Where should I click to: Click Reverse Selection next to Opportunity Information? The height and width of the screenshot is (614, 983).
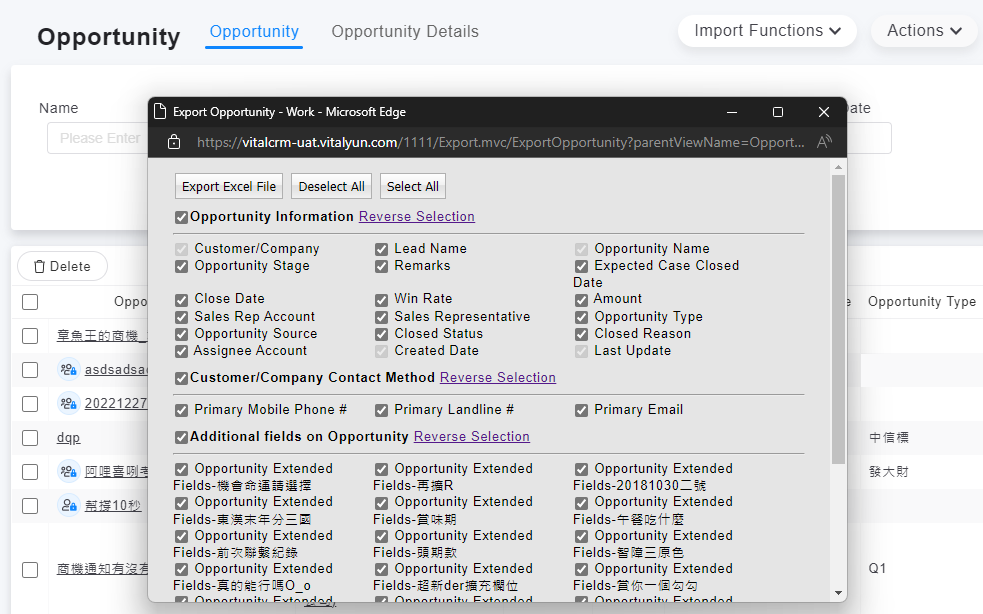tap(416, 217)
